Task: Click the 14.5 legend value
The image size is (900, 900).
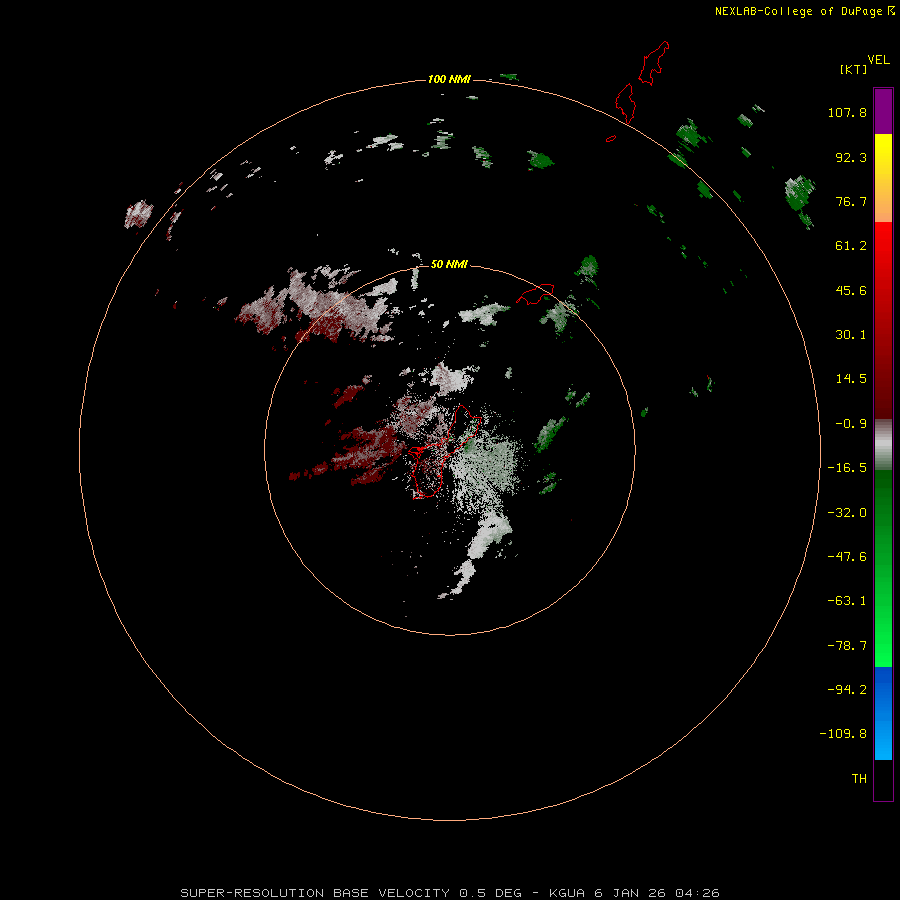Action: pos(851,379)
